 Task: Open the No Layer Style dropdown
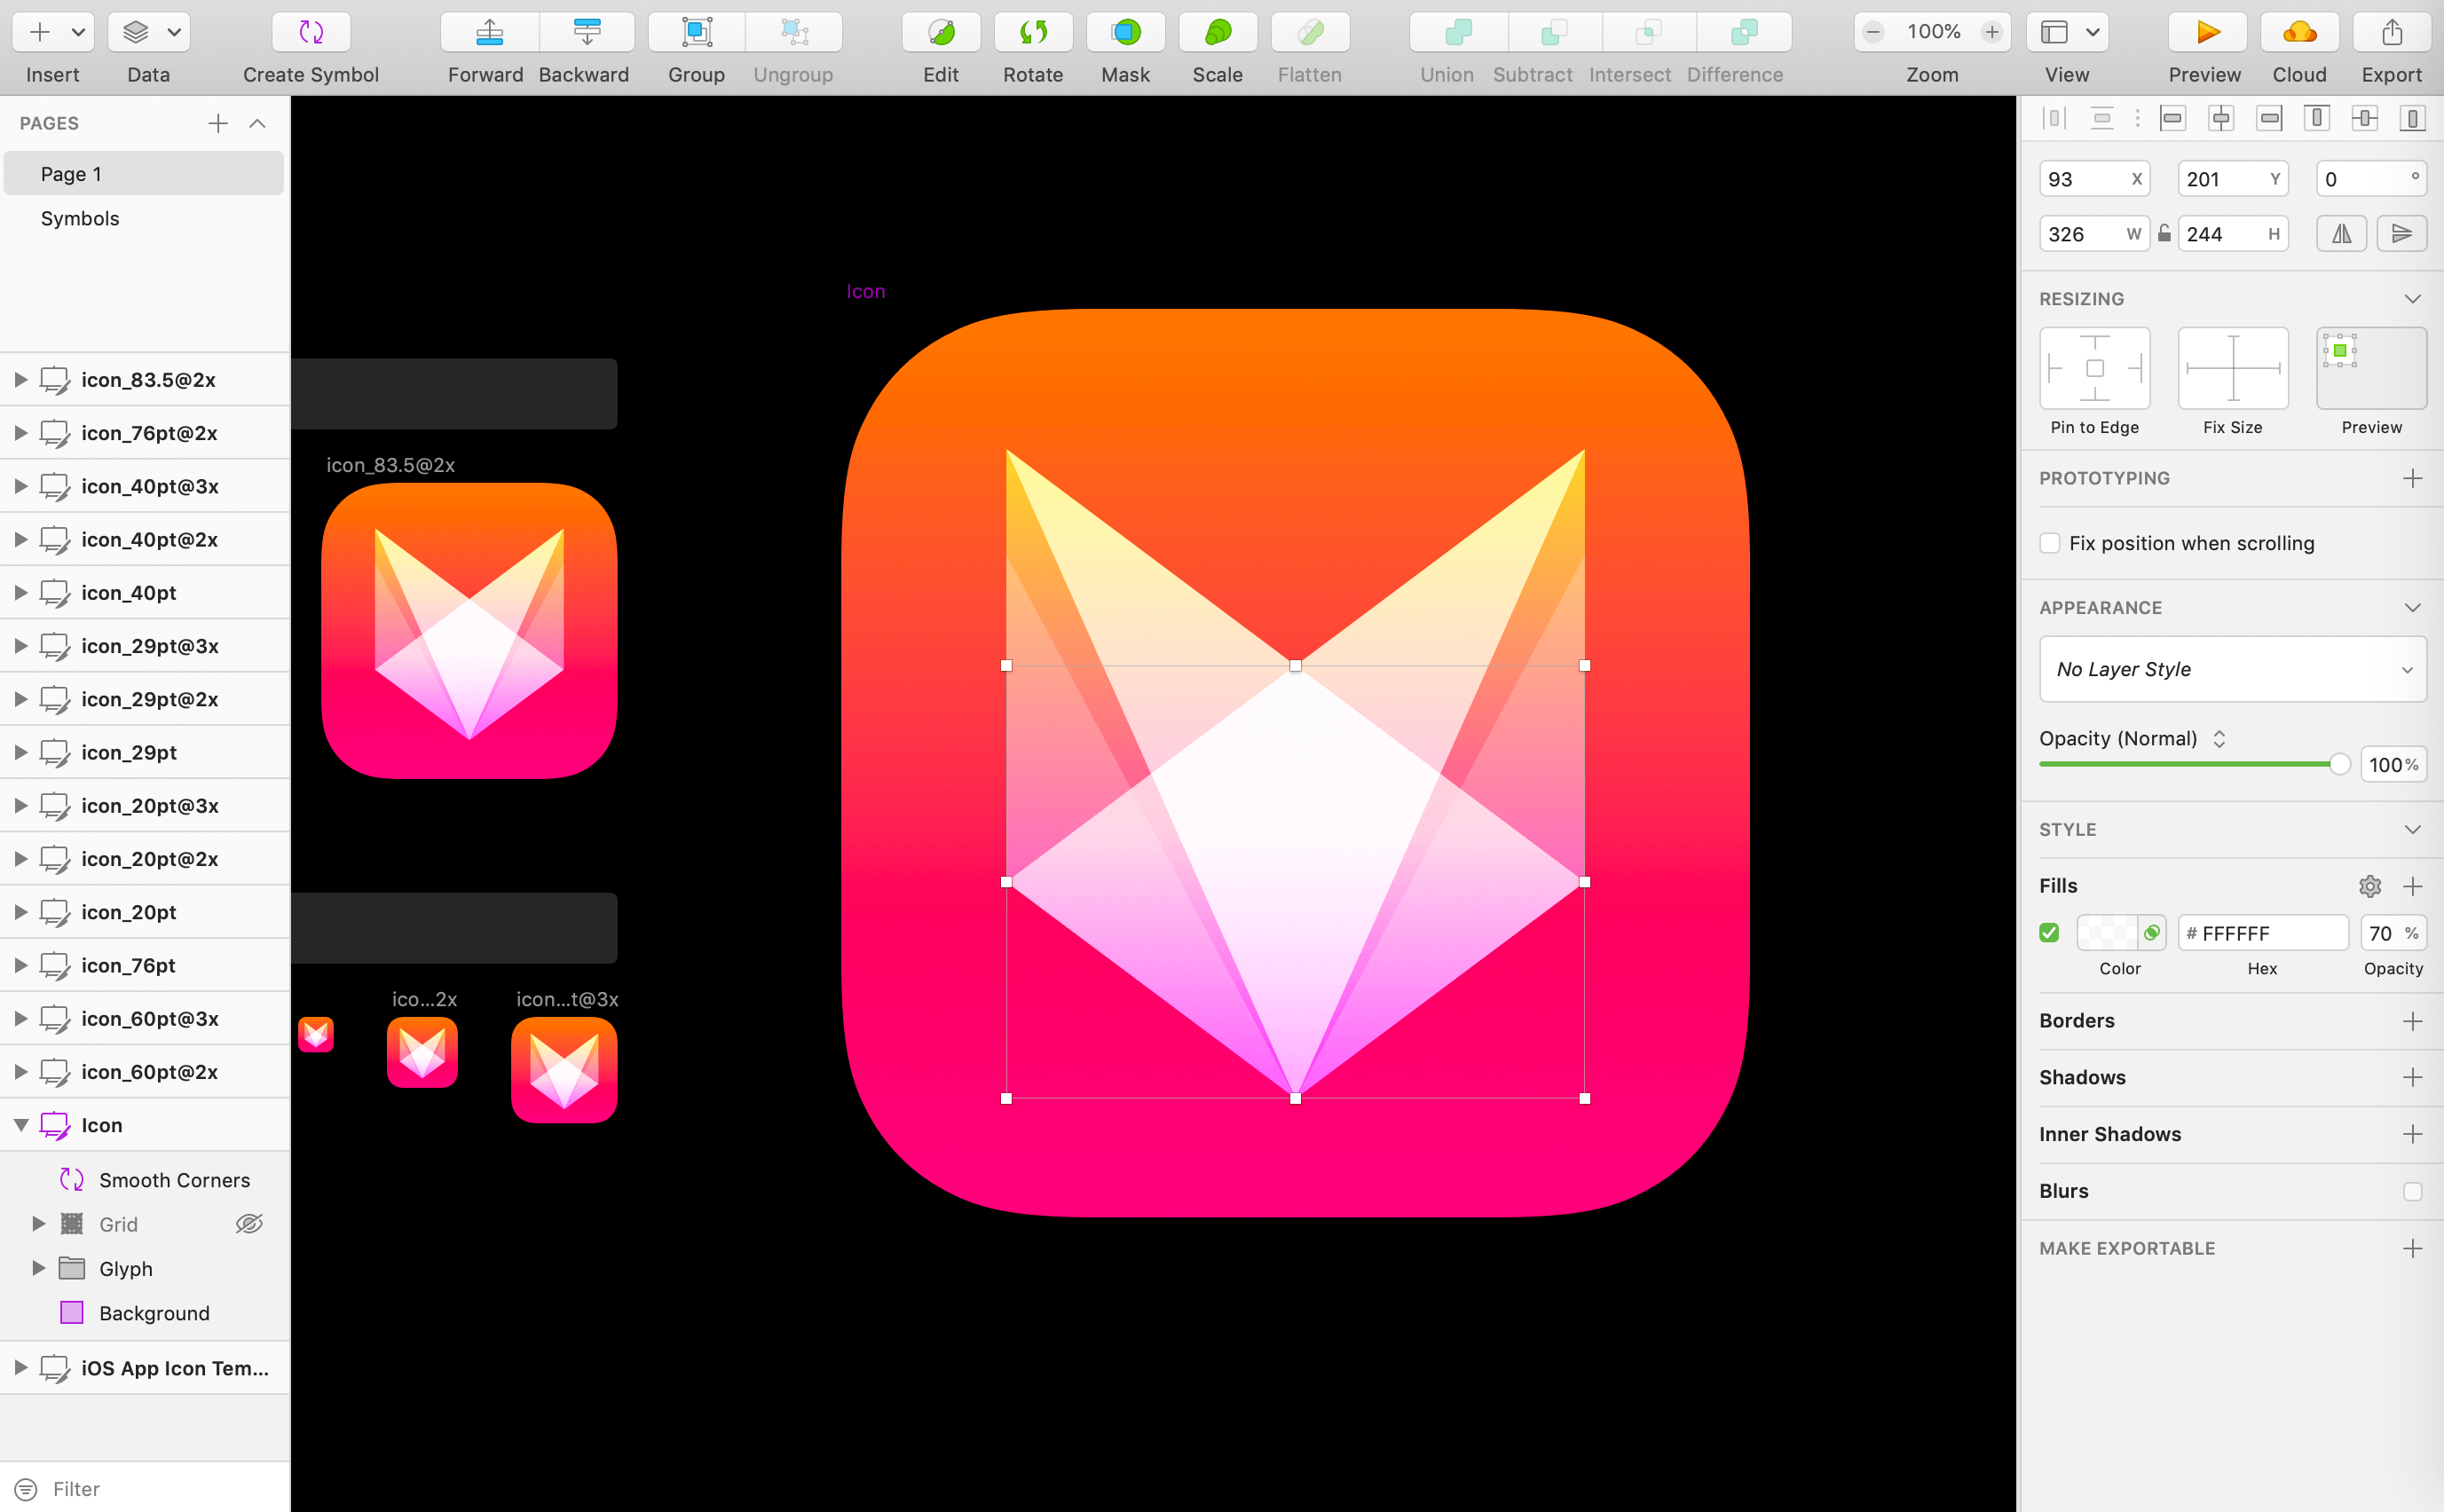[2231, 669]
